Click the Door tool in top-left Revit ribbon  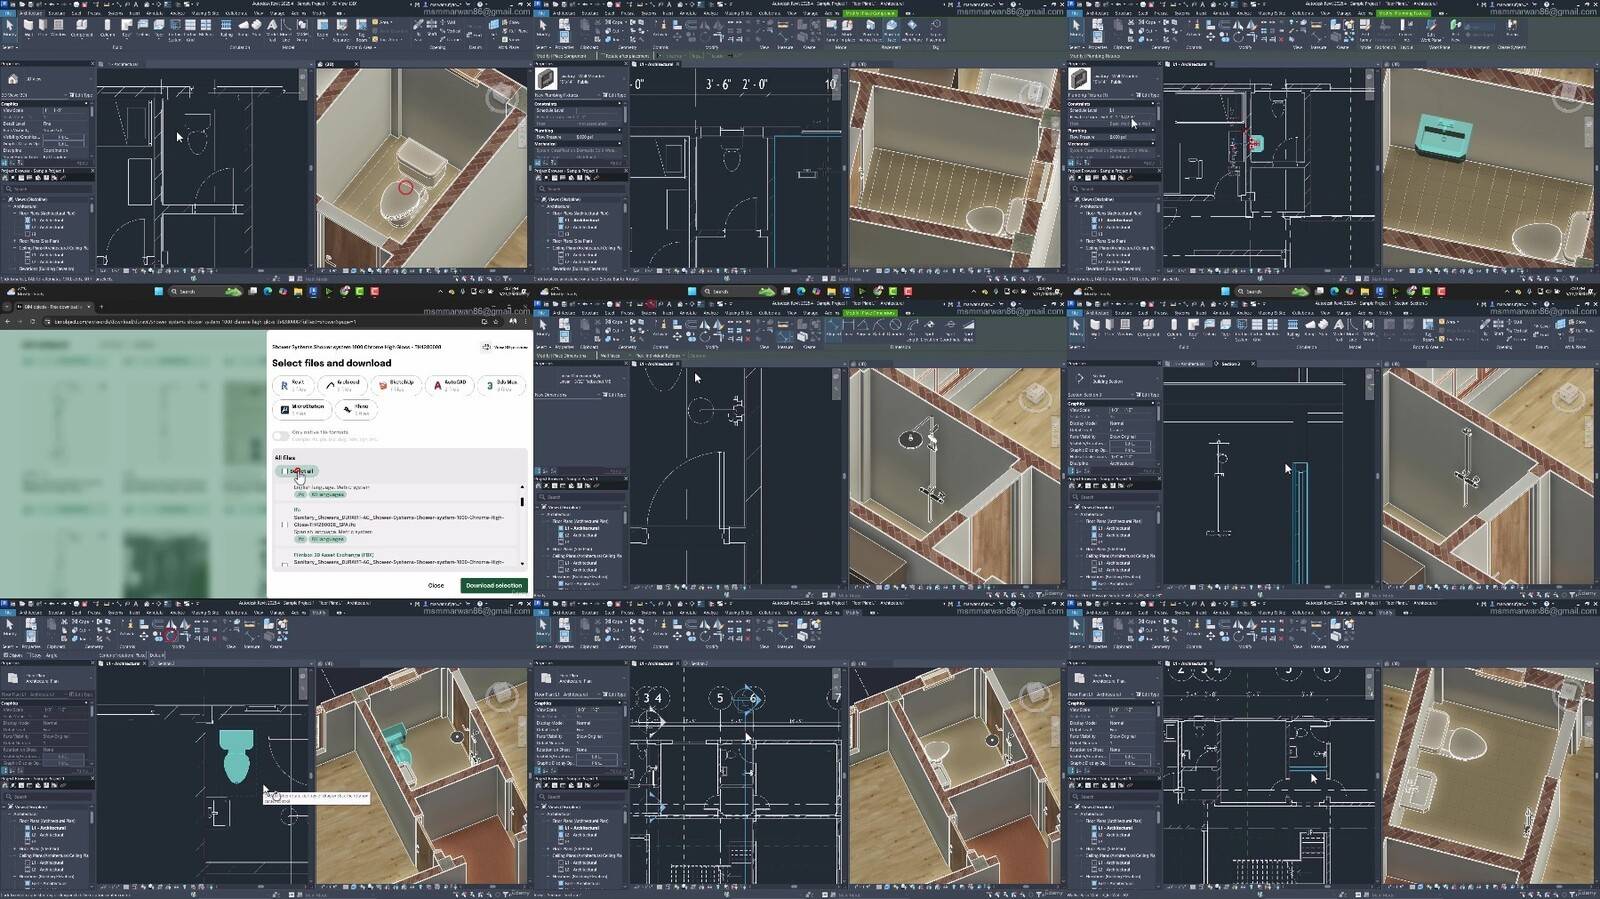(44, 28)
